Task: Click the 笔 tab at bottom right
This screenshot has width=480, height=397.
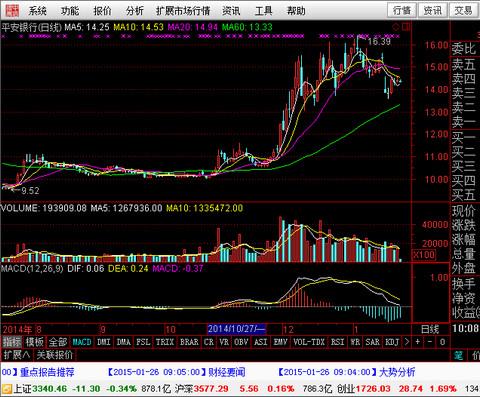Action: click(x=459, y=355)
